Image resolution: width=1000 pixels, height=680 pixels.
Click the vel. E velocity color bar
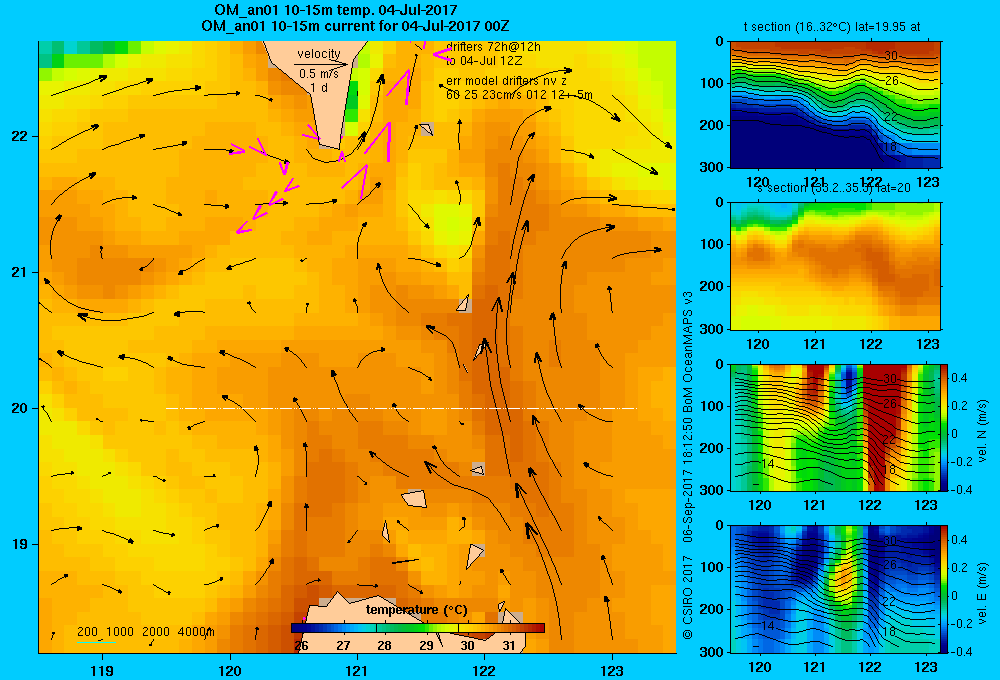pyautogui.click(x=945, y=589)
